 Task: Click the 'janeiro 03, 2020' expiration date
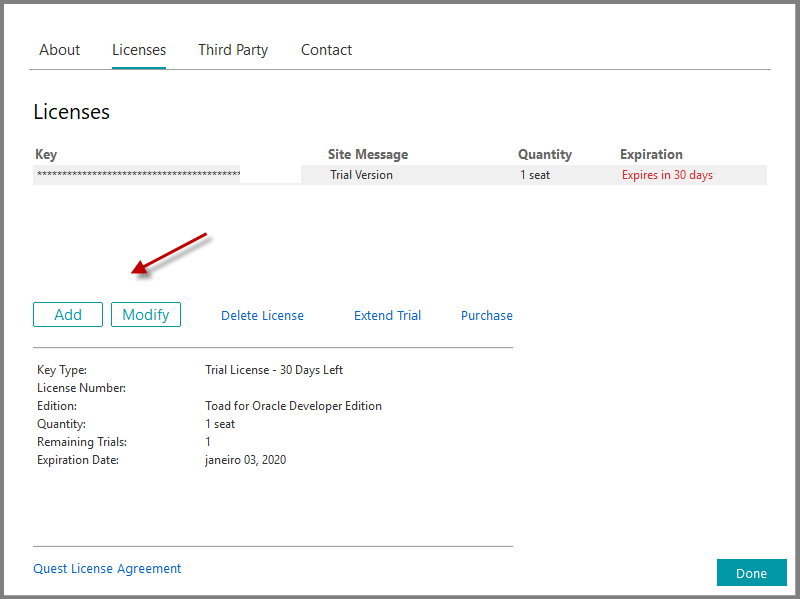tap(245, 460)
